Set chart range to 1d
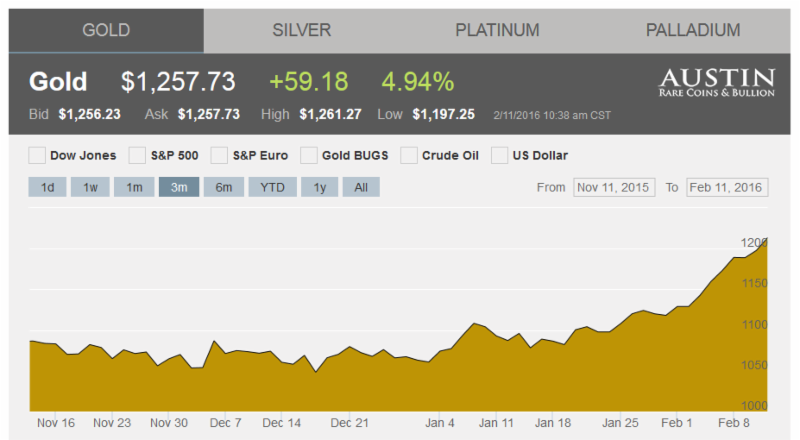 pyautogui.click(x=48, y=187)
